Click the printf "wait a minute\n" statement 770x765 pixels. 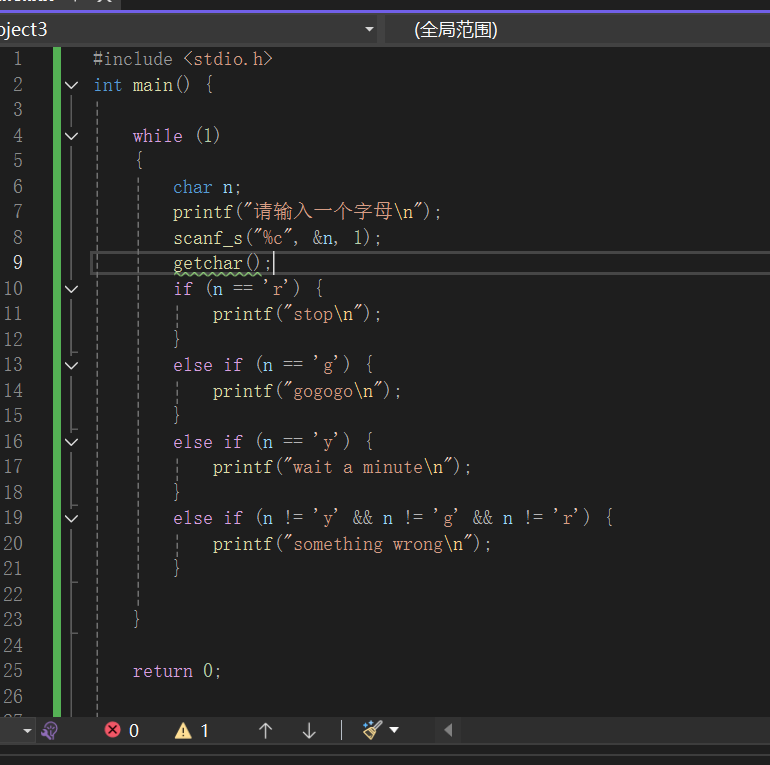tap(342, 467)
